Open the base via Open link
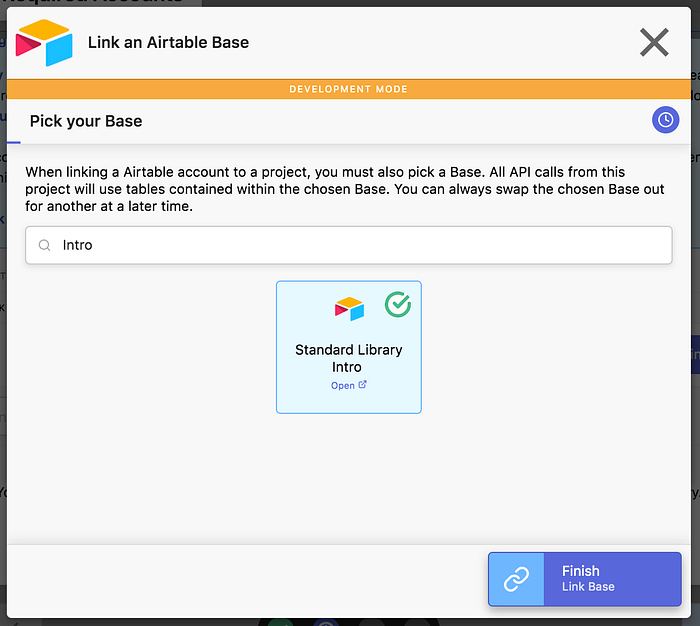Viewport: 700px width, 626px height. 349,385
